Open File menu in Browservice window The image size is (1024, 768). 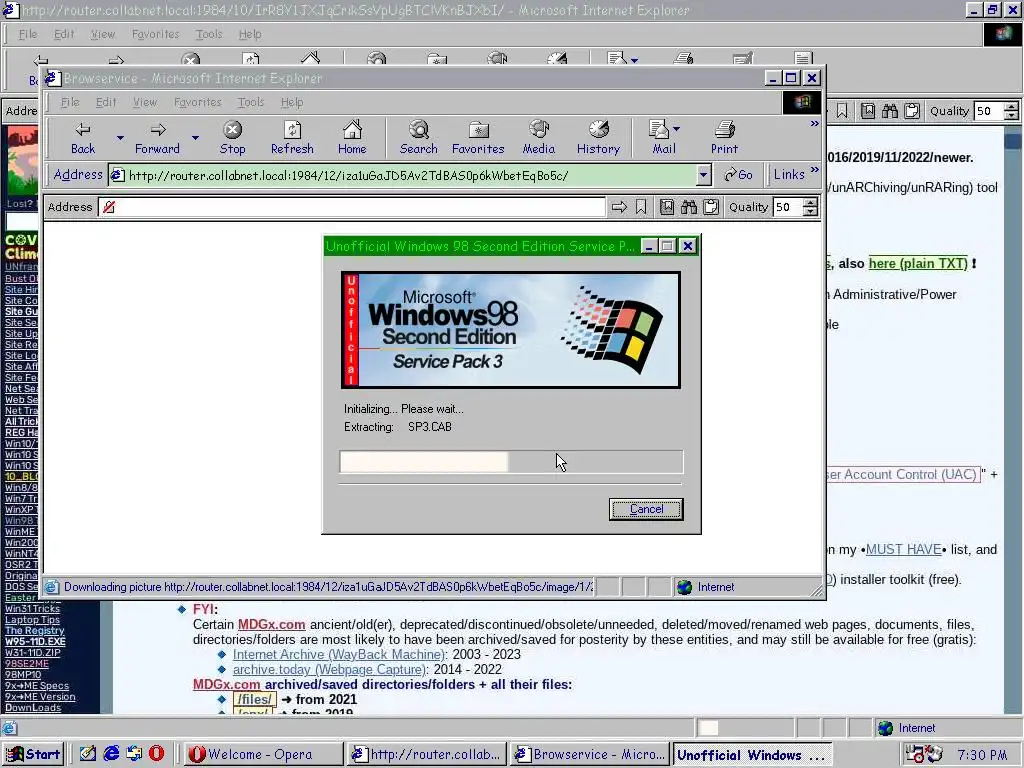pyautogui.click(x=70, y=102)
